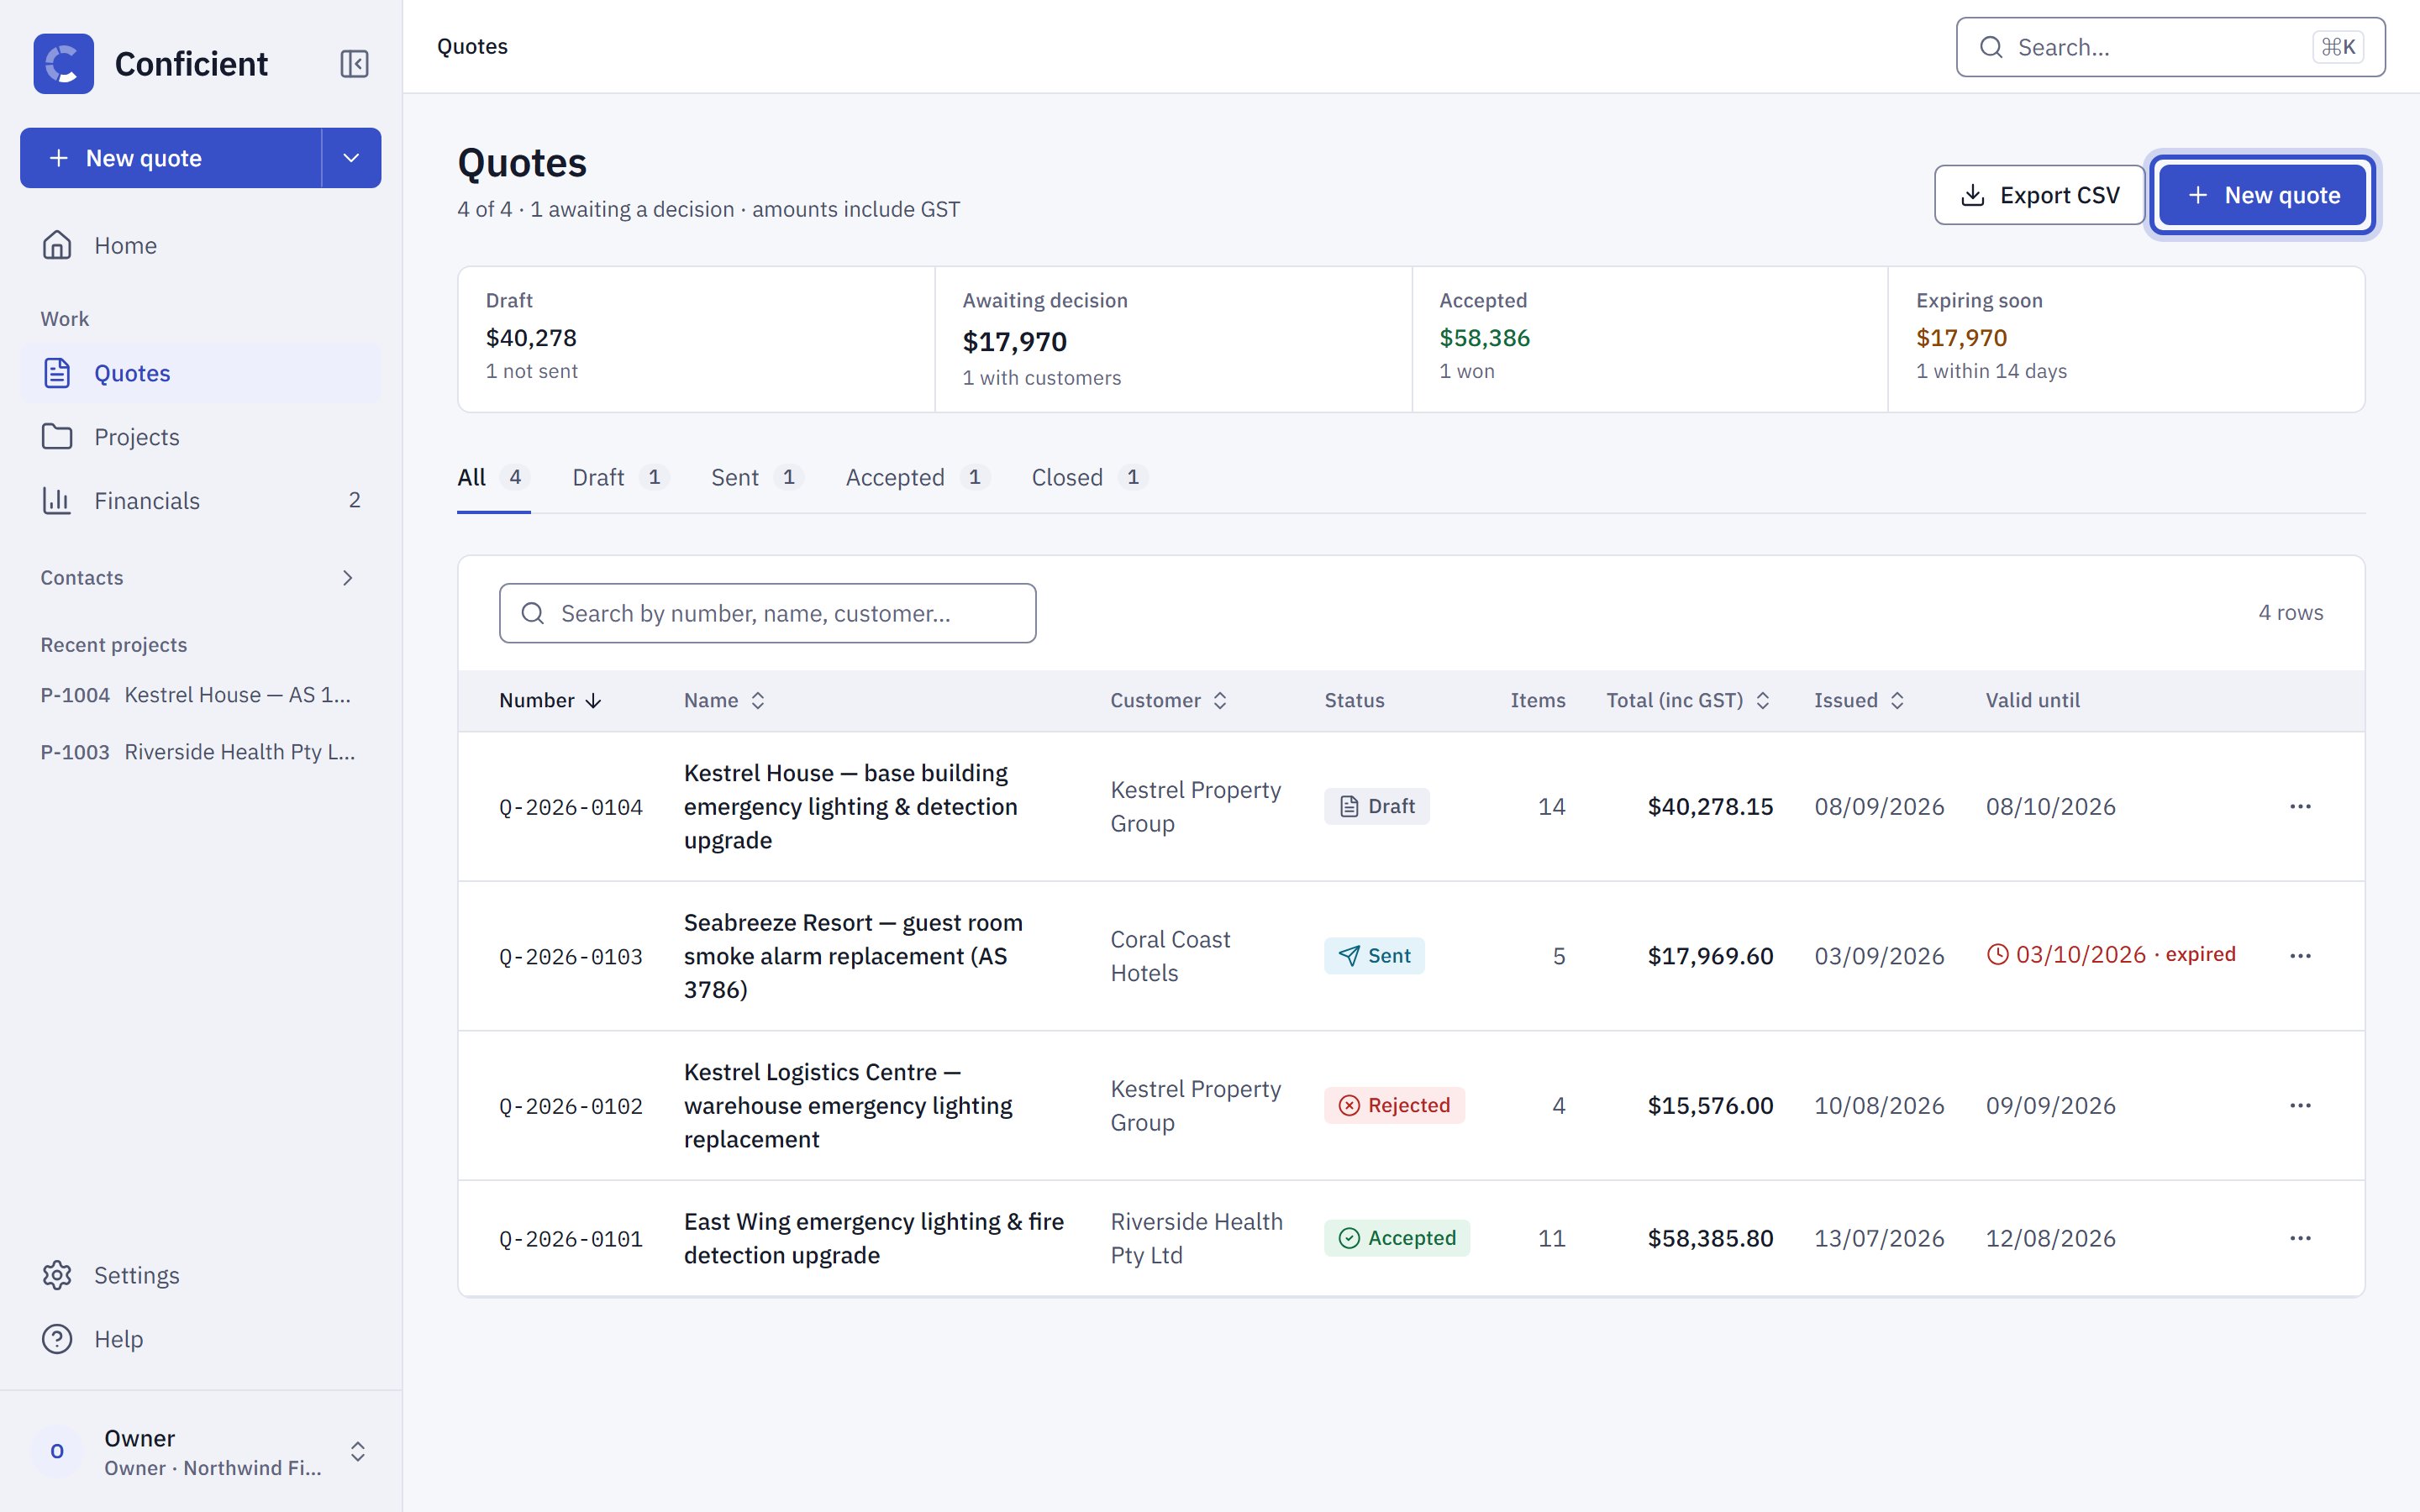This screenshot has width=2420, height=1512.
Task: Switch to the Closed tab
Action: [x=1089, y=478]
